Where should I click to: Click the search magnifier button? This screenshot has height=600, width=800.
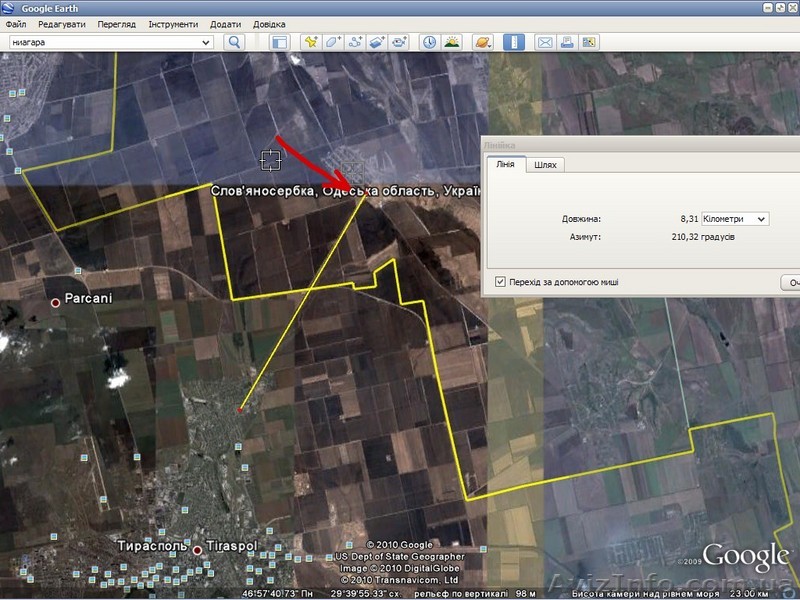(234, 42)
